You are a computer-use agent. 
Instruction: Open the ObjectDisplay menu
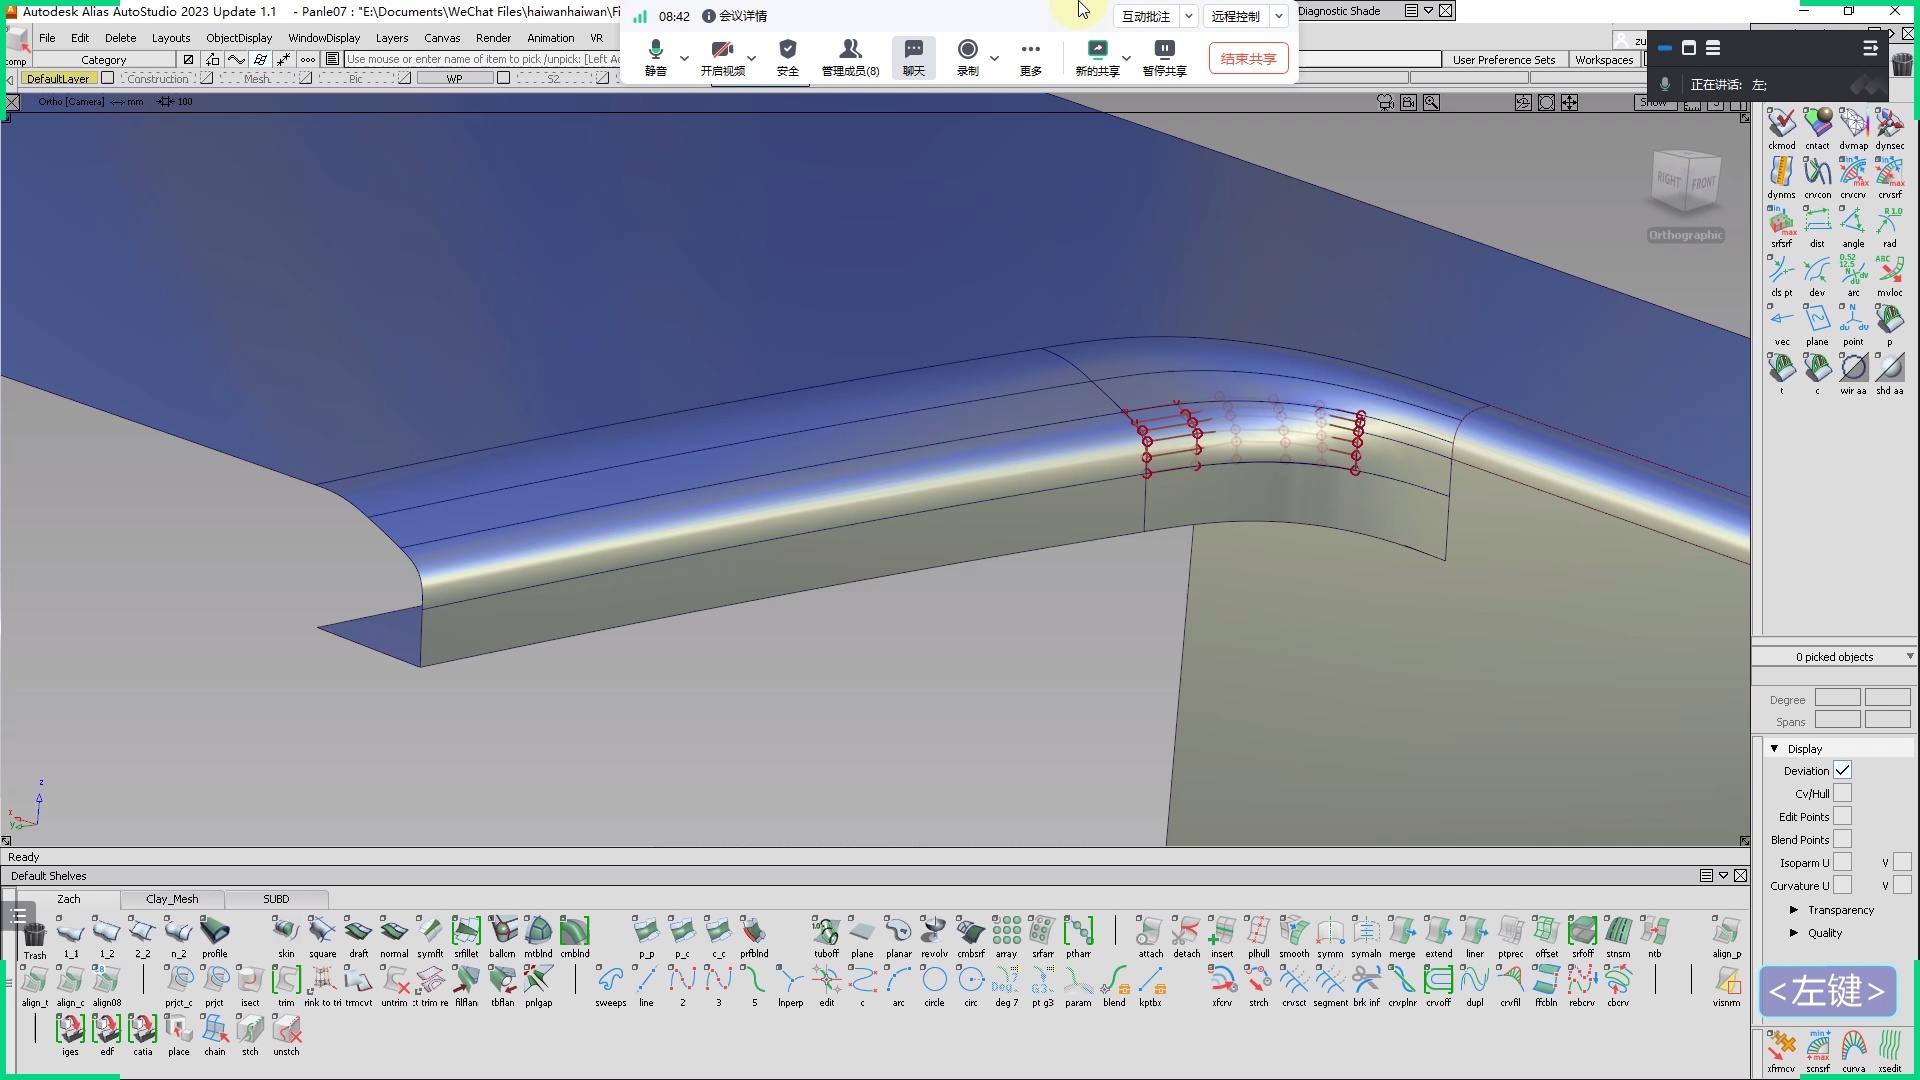click(x=239, y=38)
